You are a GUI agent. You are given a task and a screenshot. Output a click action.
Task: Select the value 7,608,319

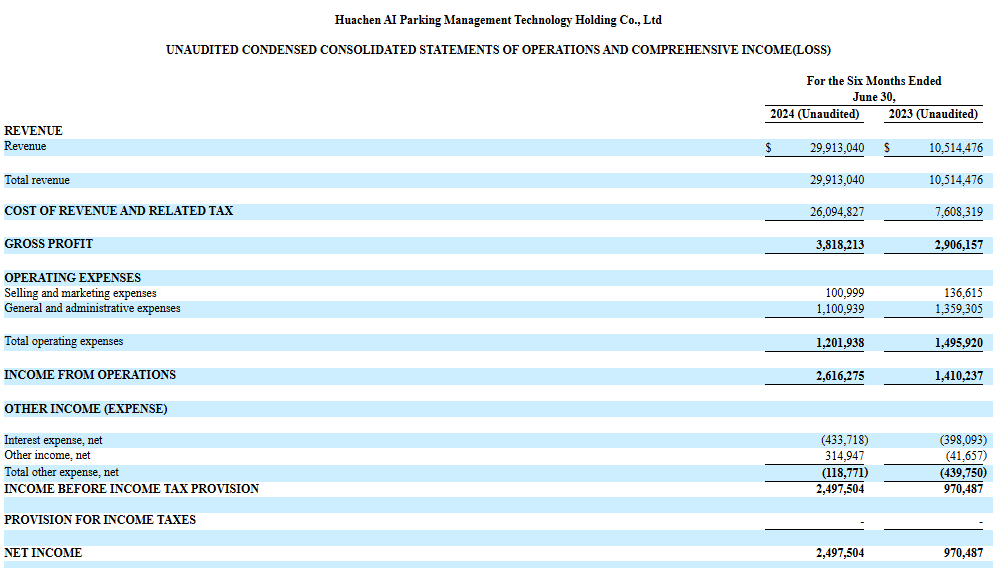click(959, 212)
